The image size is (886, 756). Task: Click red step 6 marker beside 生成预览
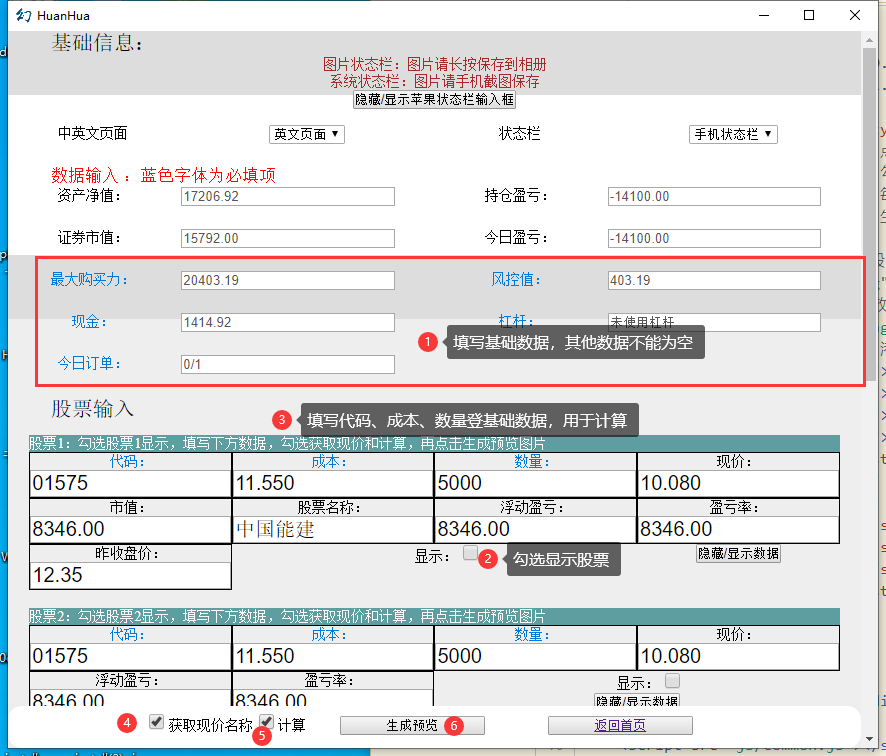click(x=454, y=725)
